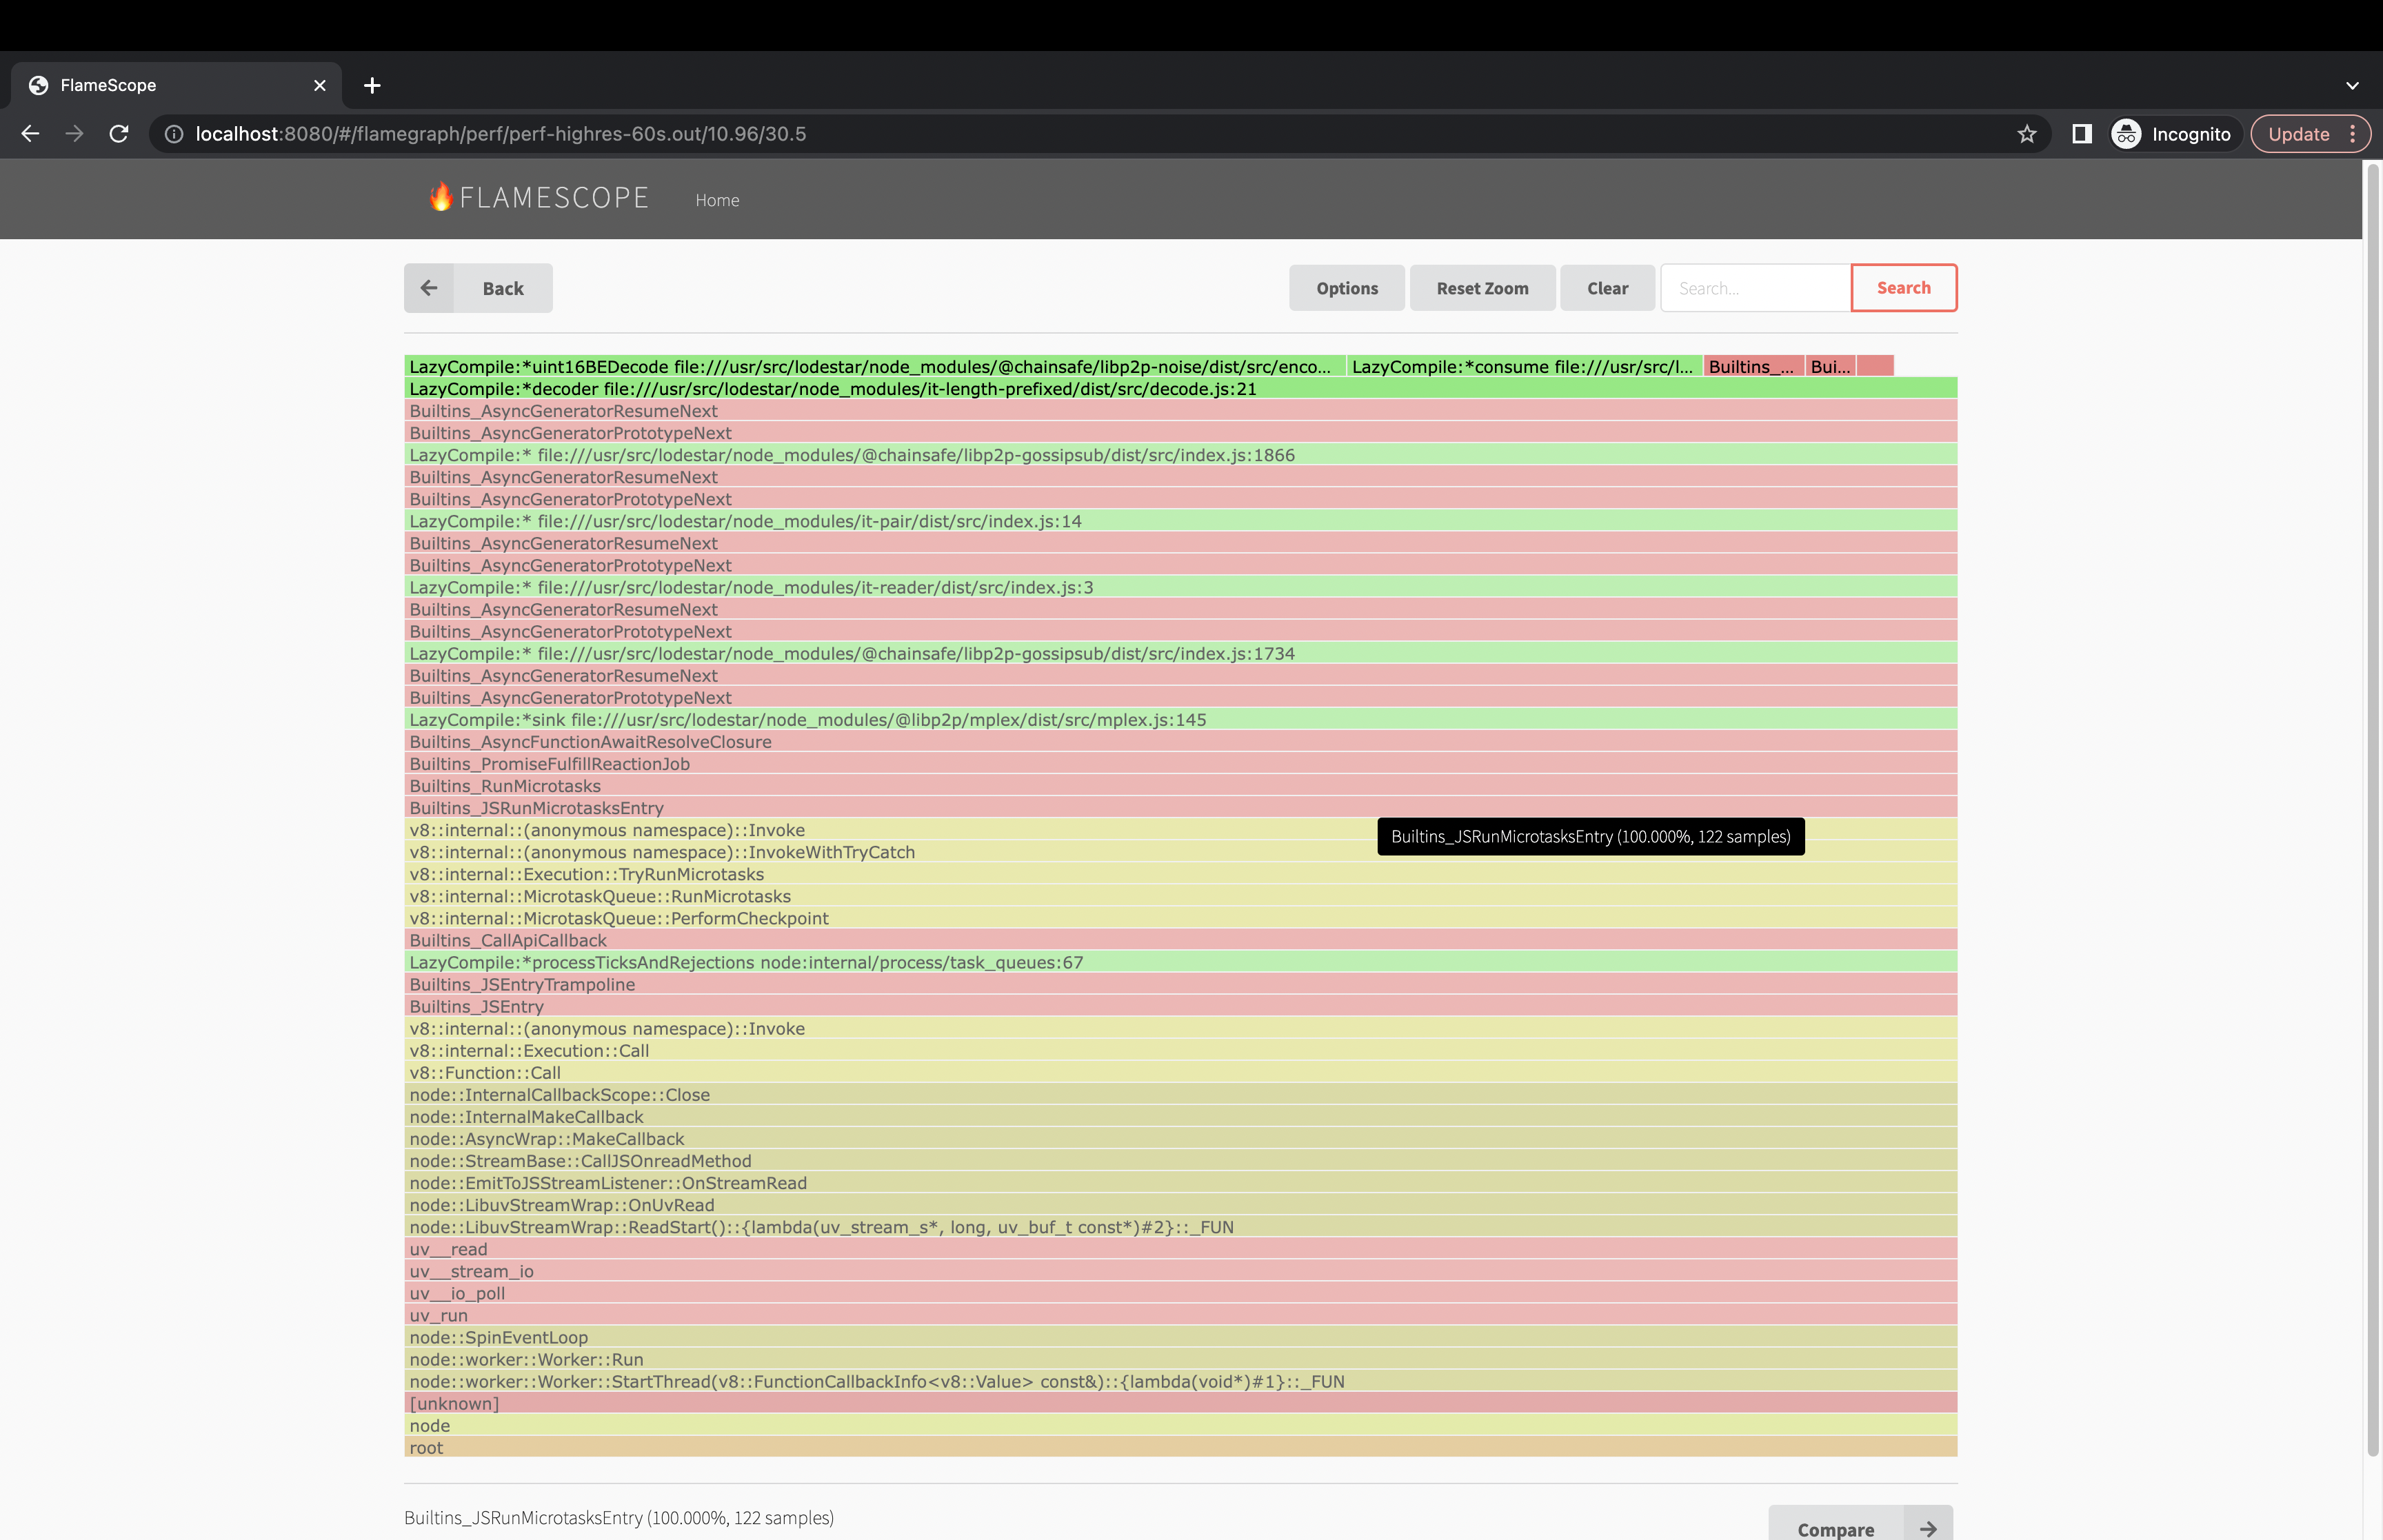Click the Back arrow icon
Image resolution: width=2383 pixels, height=1540 pixels.
pos(429,288)
